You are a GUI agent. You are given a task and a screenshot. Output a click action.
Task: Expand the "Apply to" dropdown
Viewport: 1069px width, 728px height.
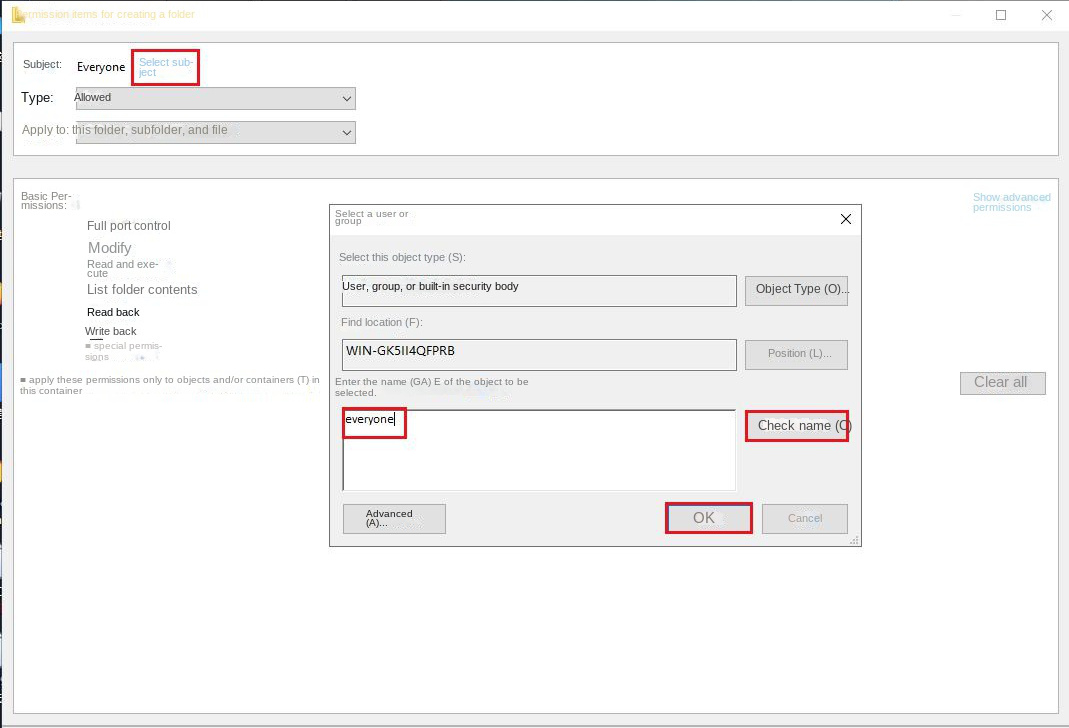point(215,132)
